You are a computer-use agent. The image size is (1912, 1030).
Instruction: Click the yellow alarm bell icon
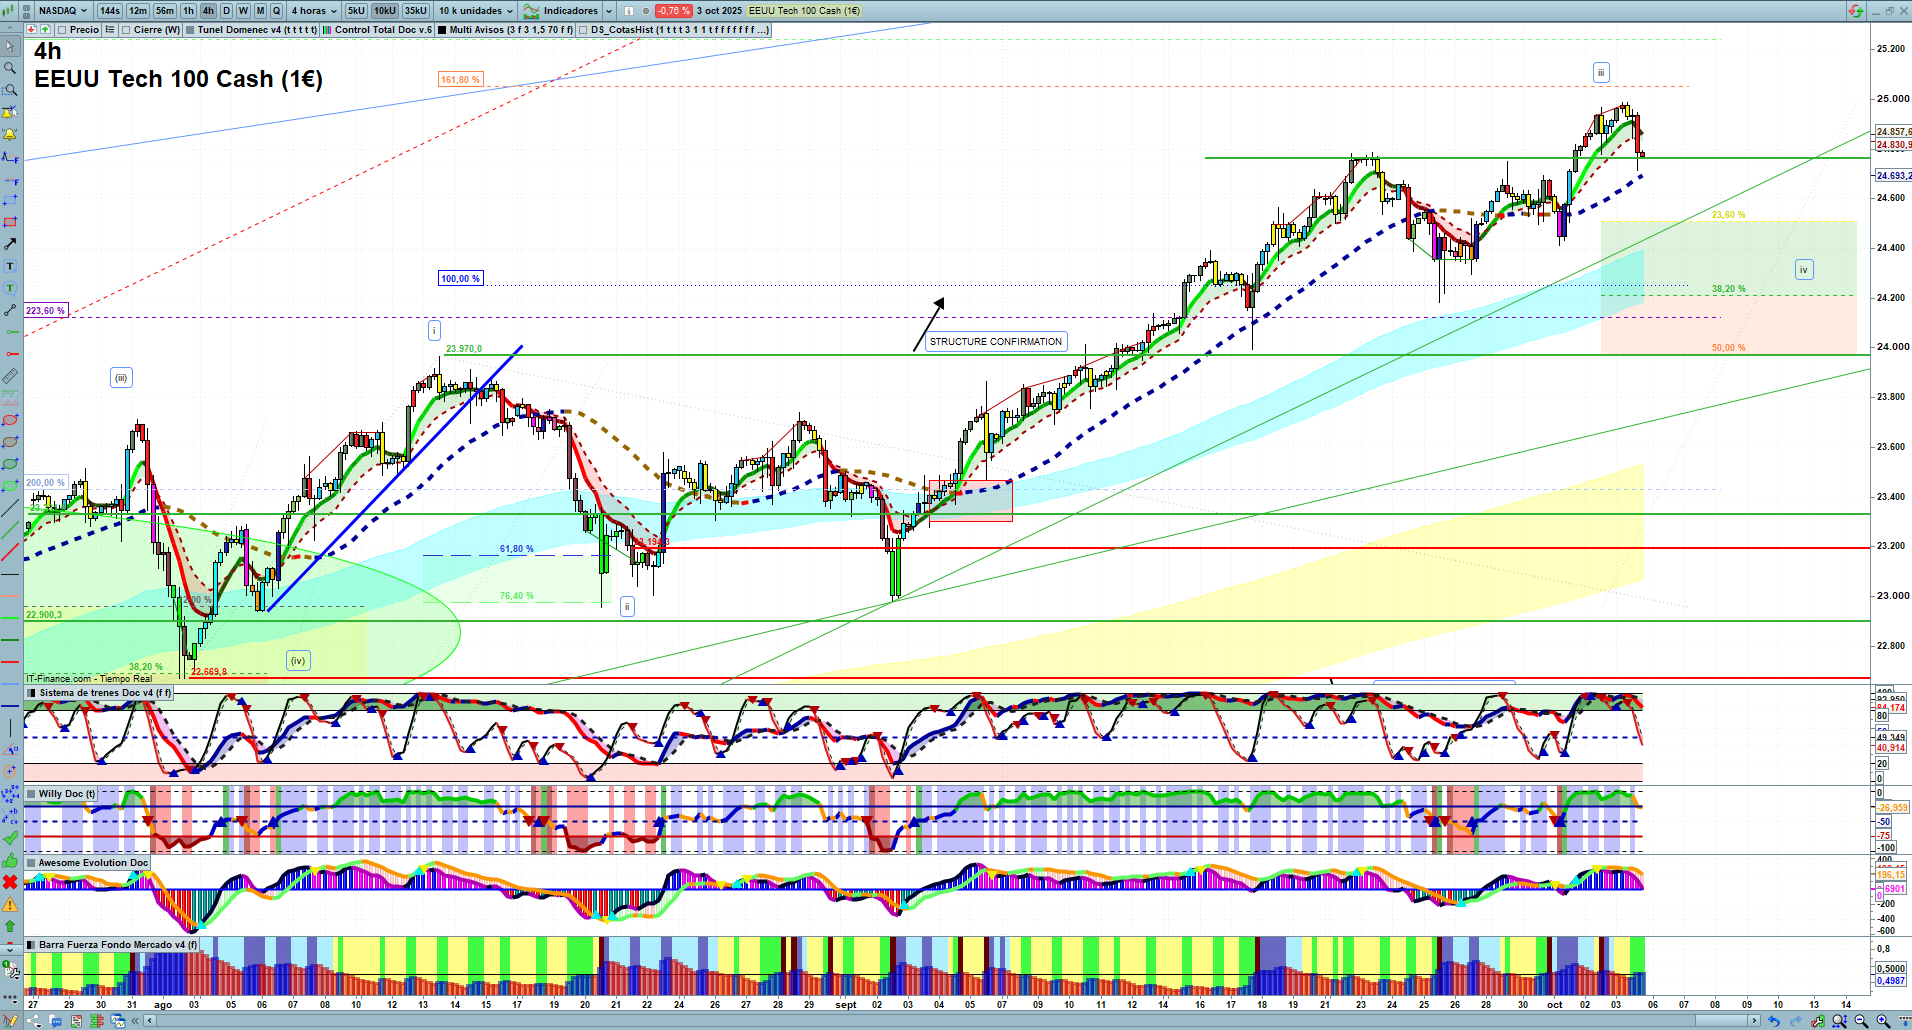coord(10,134)
